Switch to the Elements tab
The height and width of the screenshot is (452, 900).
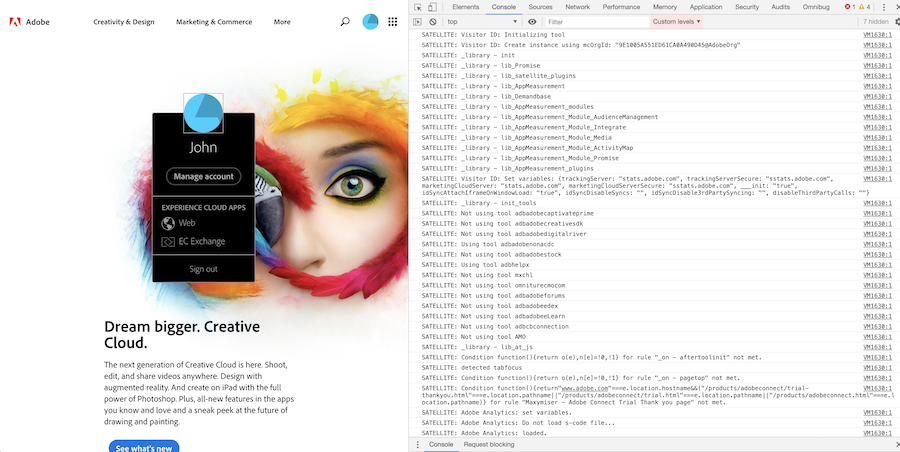[465, 7]
